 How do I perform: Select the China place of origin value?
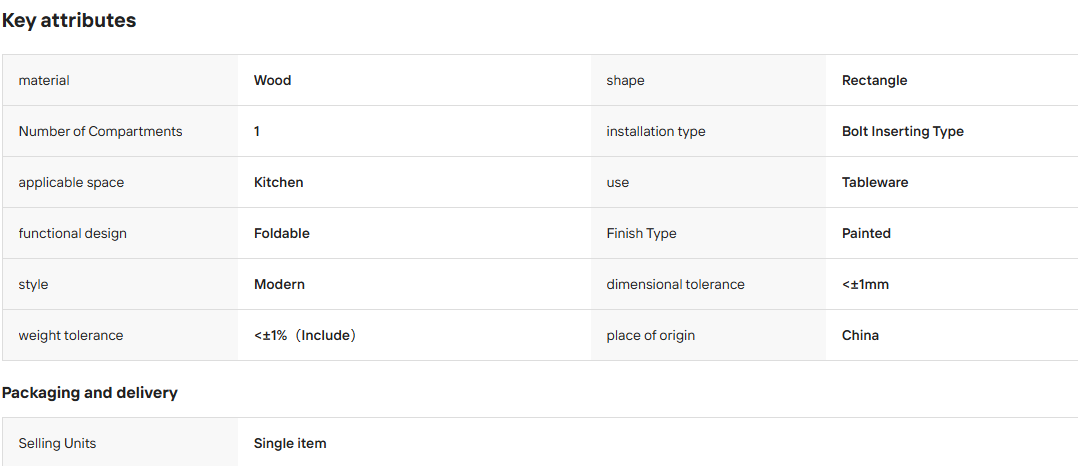pyautogui.click(x=860, y=335)
